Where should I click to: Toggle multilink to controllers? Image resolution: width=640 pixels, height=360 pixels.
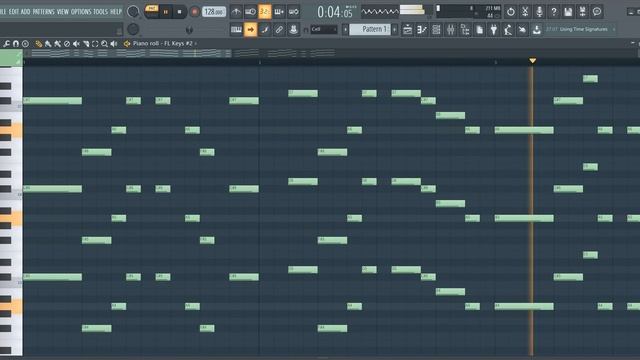[293, 29]
